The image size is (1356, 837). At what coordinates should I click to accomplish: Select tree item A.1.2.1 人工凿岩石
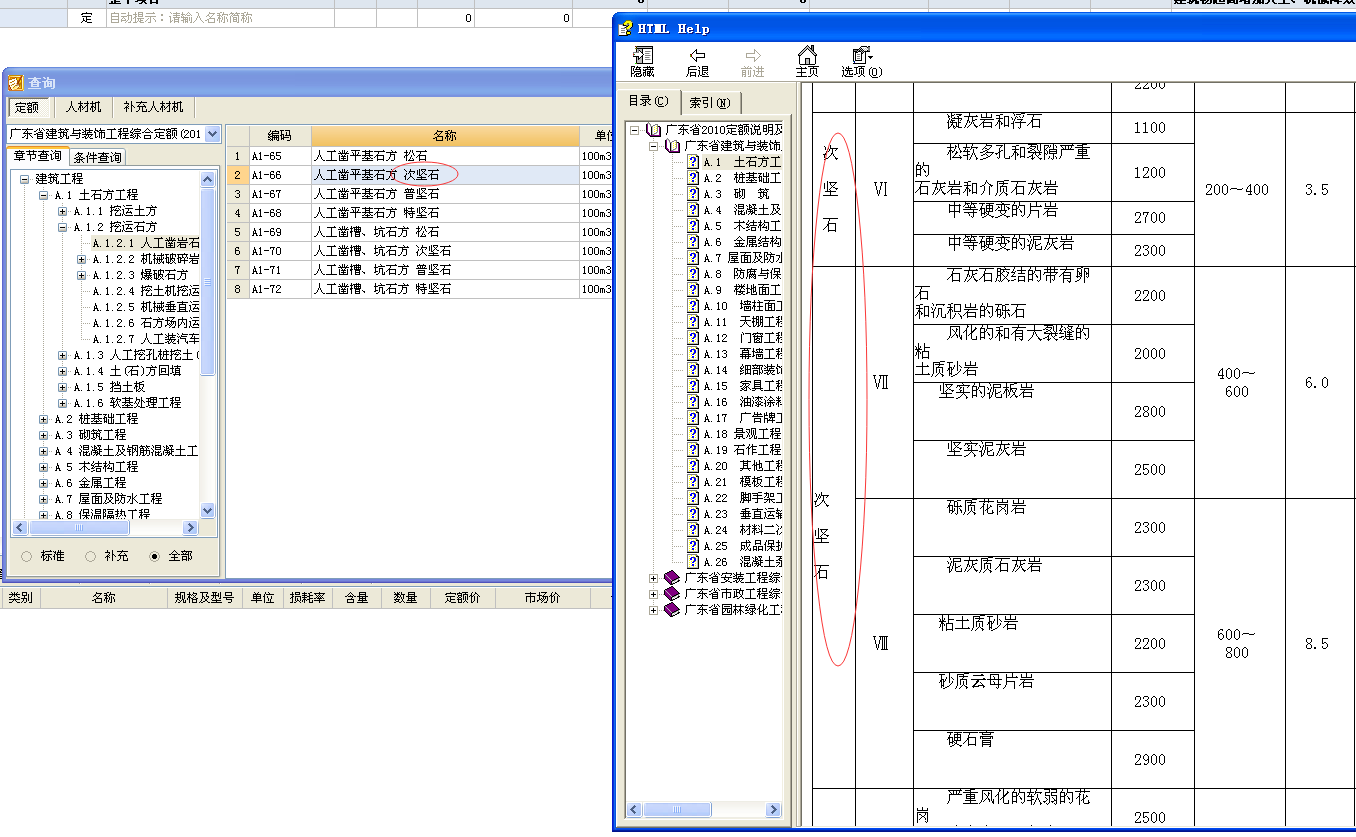tap(146, 243)
